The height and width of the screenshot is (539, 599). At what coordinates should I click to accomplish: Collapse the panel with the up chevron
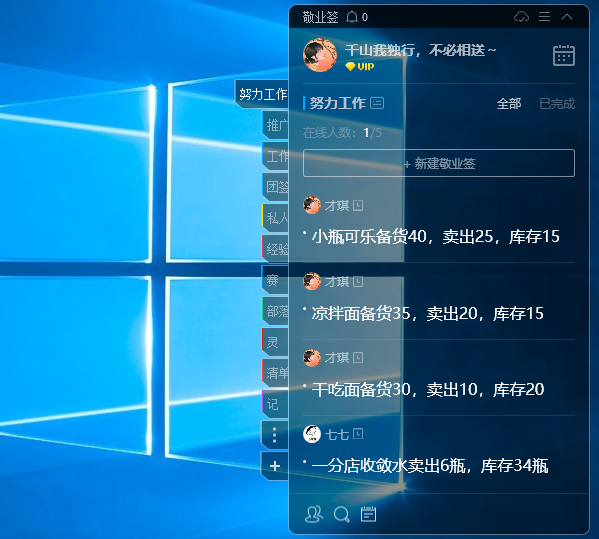[x=567, y=16]
